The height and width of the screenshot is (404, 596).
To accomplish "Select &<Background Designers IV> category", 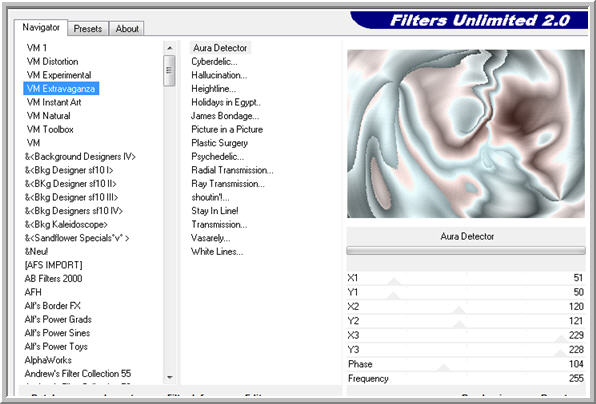I will (x=80, y=157).
